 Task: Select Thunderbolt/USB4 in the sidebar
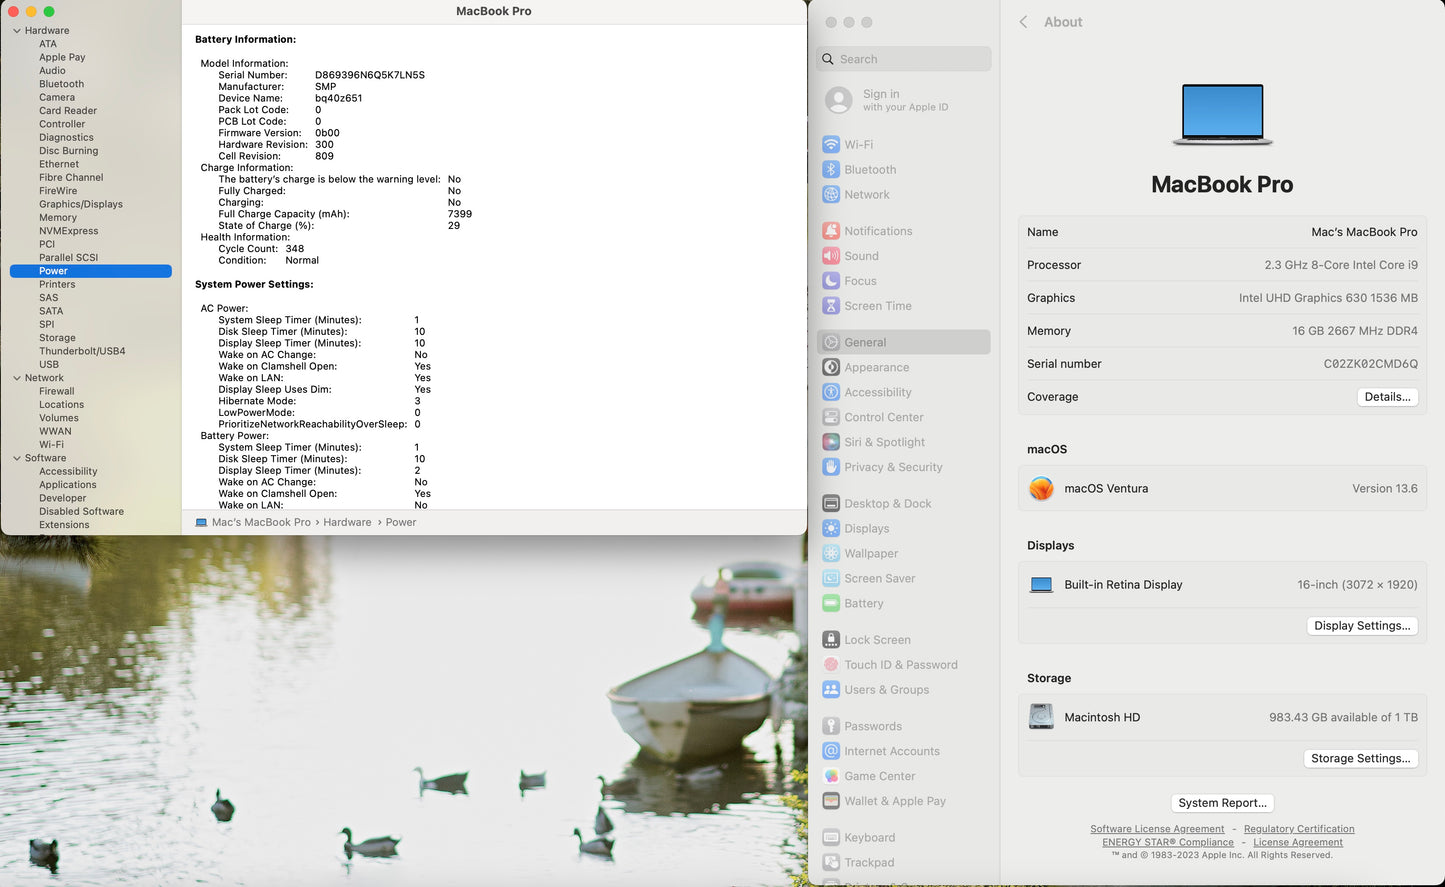pyautogui.click(x=82, y=351)
